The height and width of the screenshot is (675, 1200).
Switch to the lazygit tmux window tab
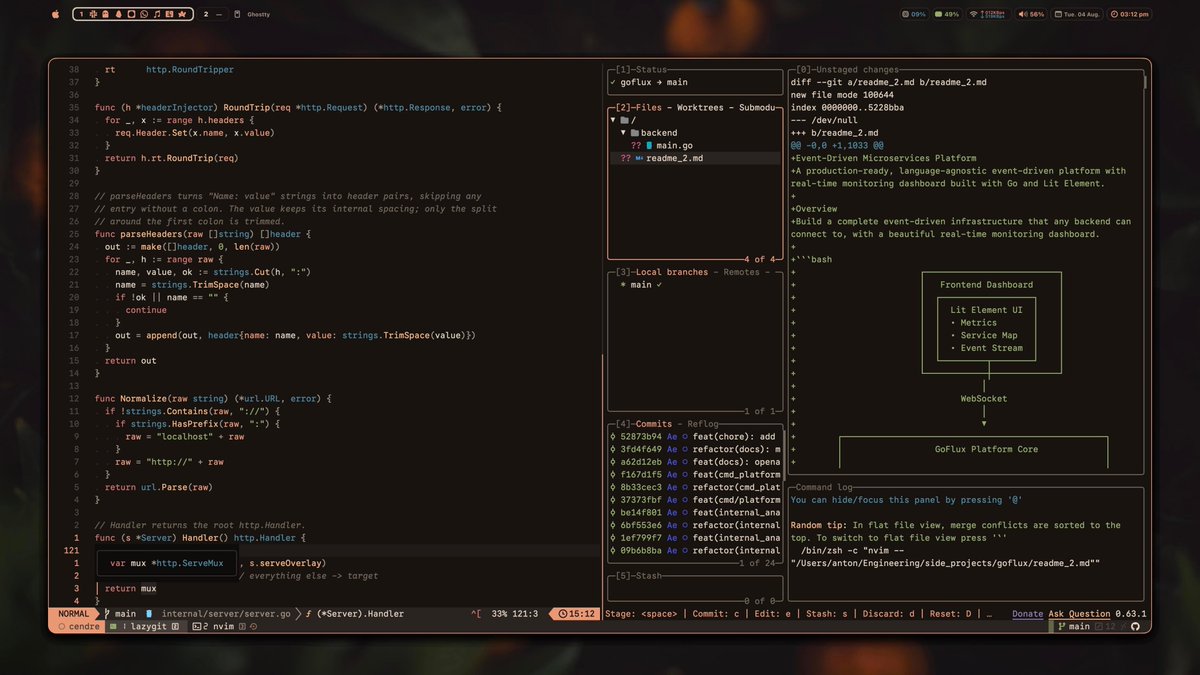[x=144, y=627]
